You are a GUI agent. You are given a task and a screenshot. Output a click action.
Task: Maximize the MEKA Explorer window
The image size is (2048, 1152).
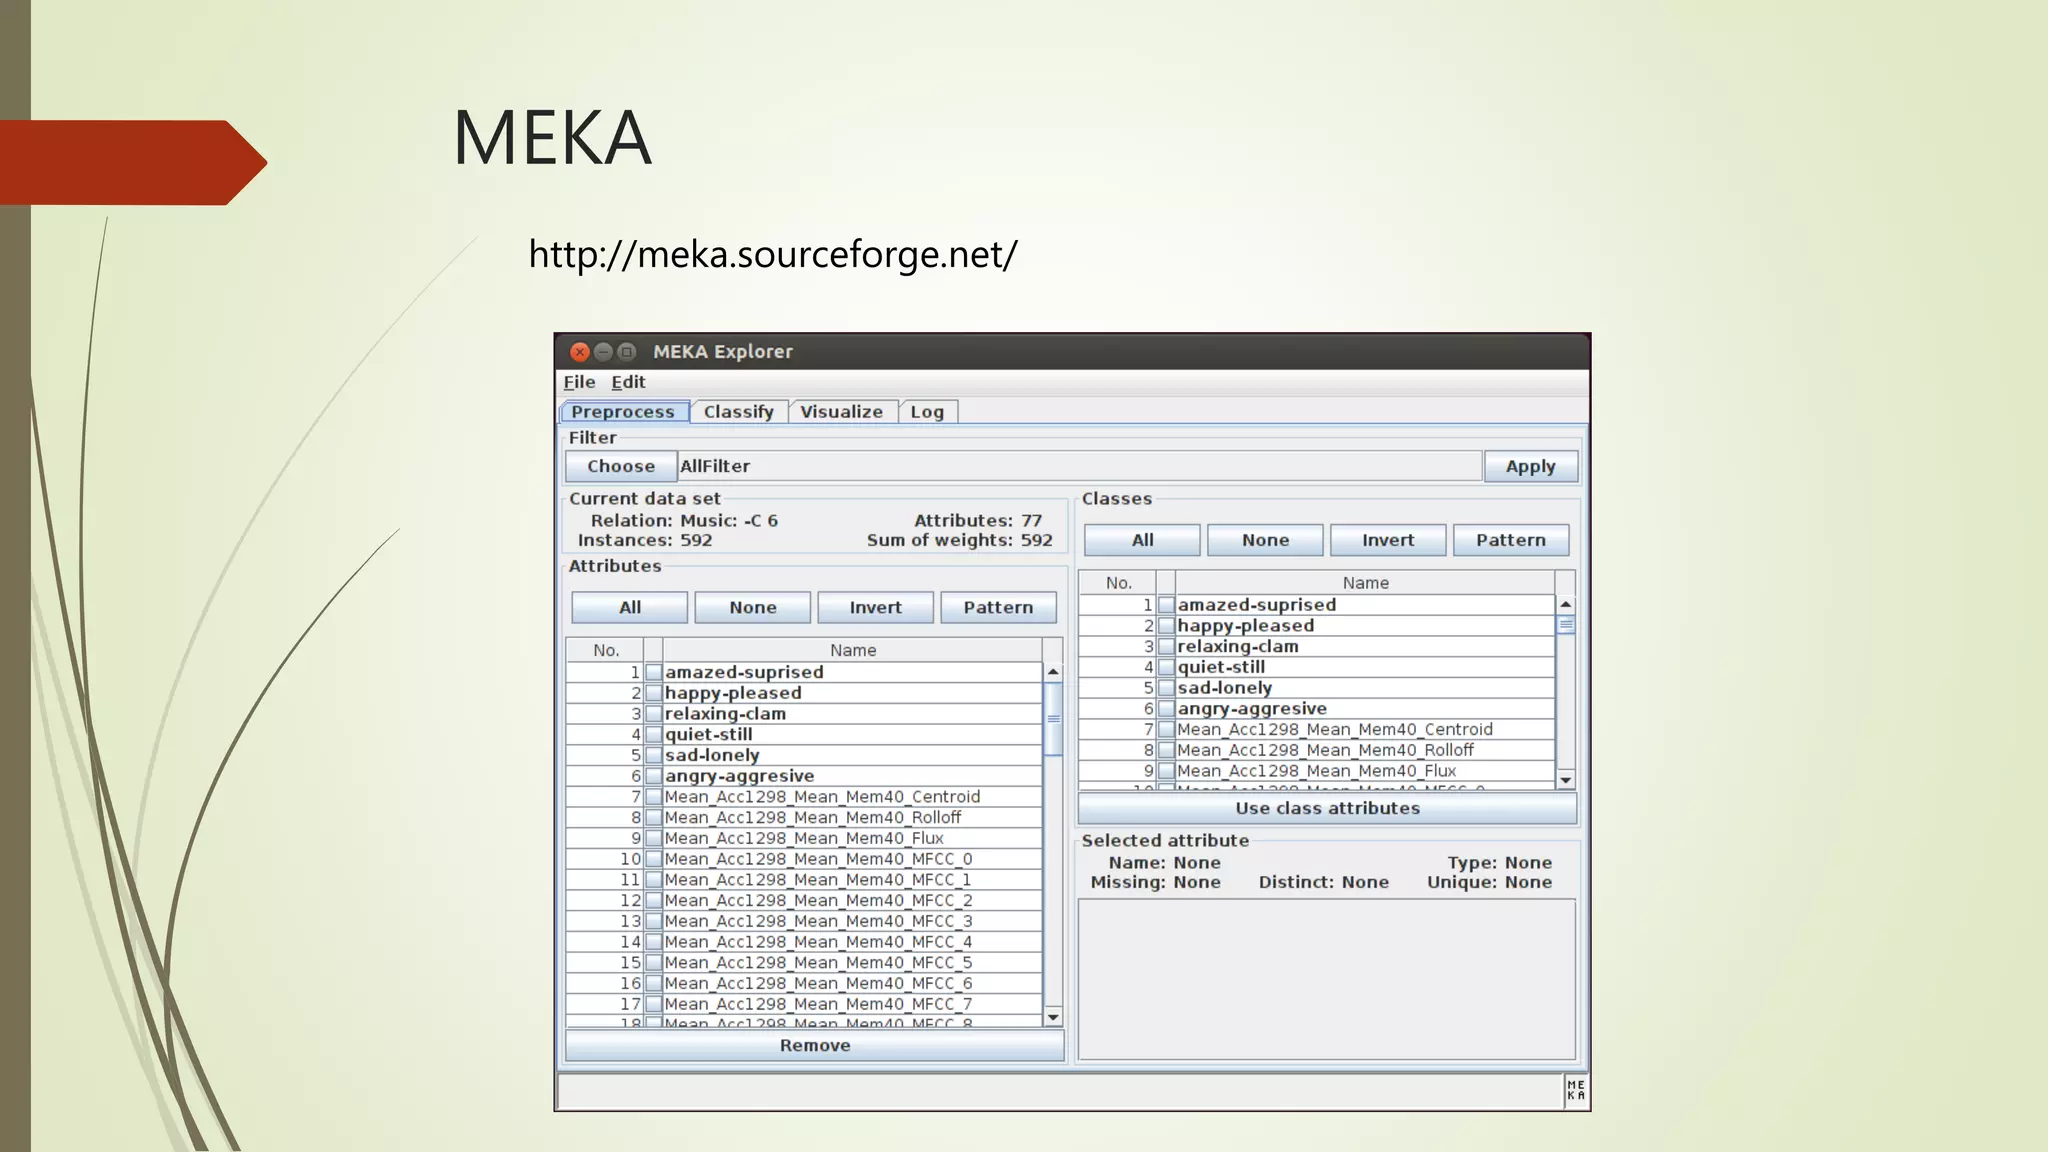pos(627,352)
